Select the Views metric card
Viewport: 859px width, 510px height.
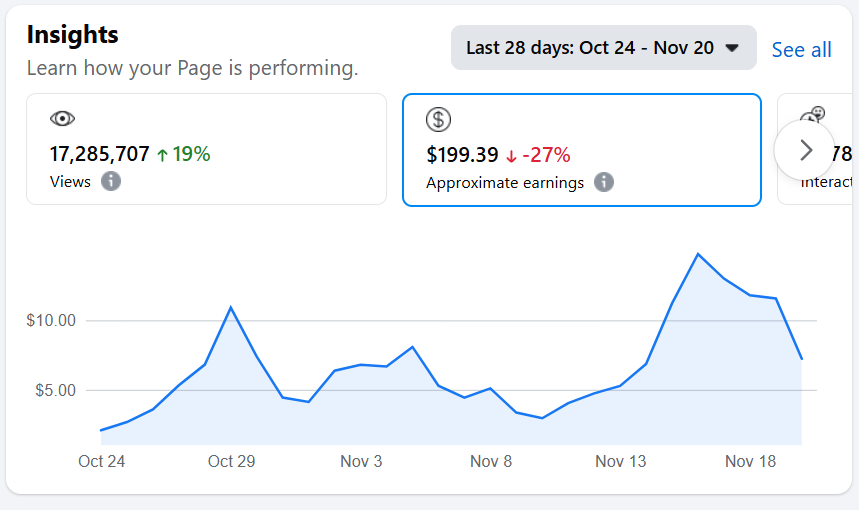click(206, 149)
